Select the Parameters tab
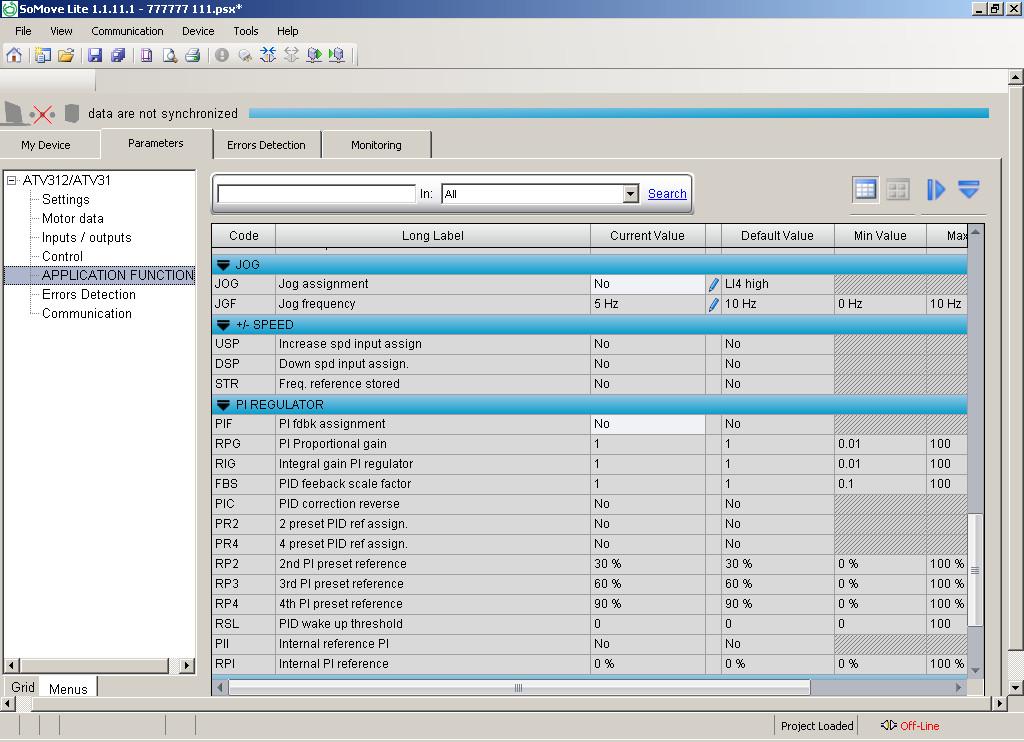This screenshot has height=742, width=1024. click(x=156, y=143)
